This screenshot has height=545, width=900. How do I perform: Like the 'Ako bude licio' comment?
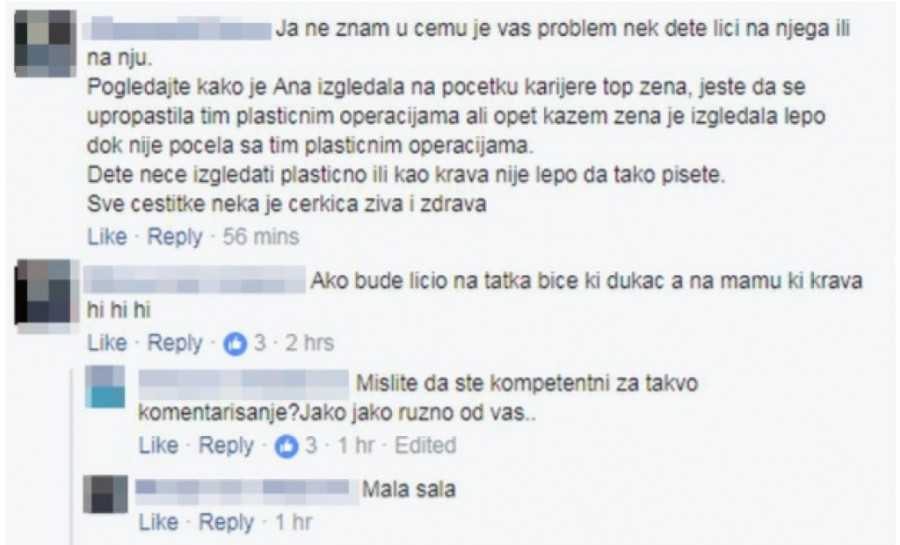point(107,343)
